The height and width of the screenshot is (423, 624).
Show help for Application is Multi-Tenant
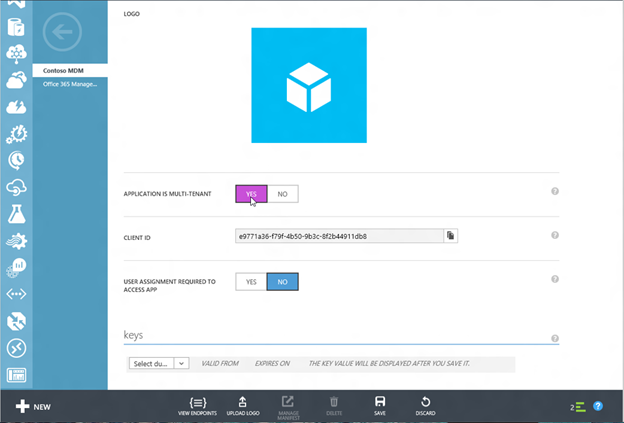[555, 191]
